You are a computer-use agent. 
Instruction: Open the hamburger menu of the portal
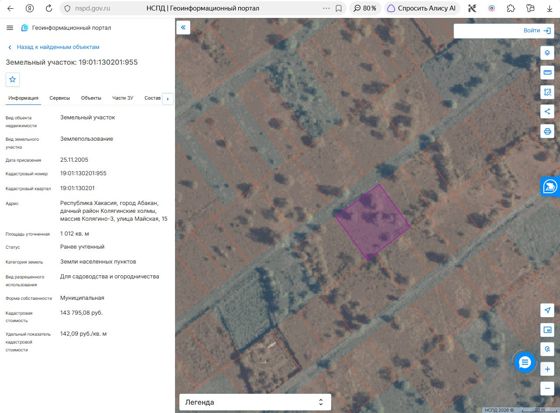pos(10,28)
